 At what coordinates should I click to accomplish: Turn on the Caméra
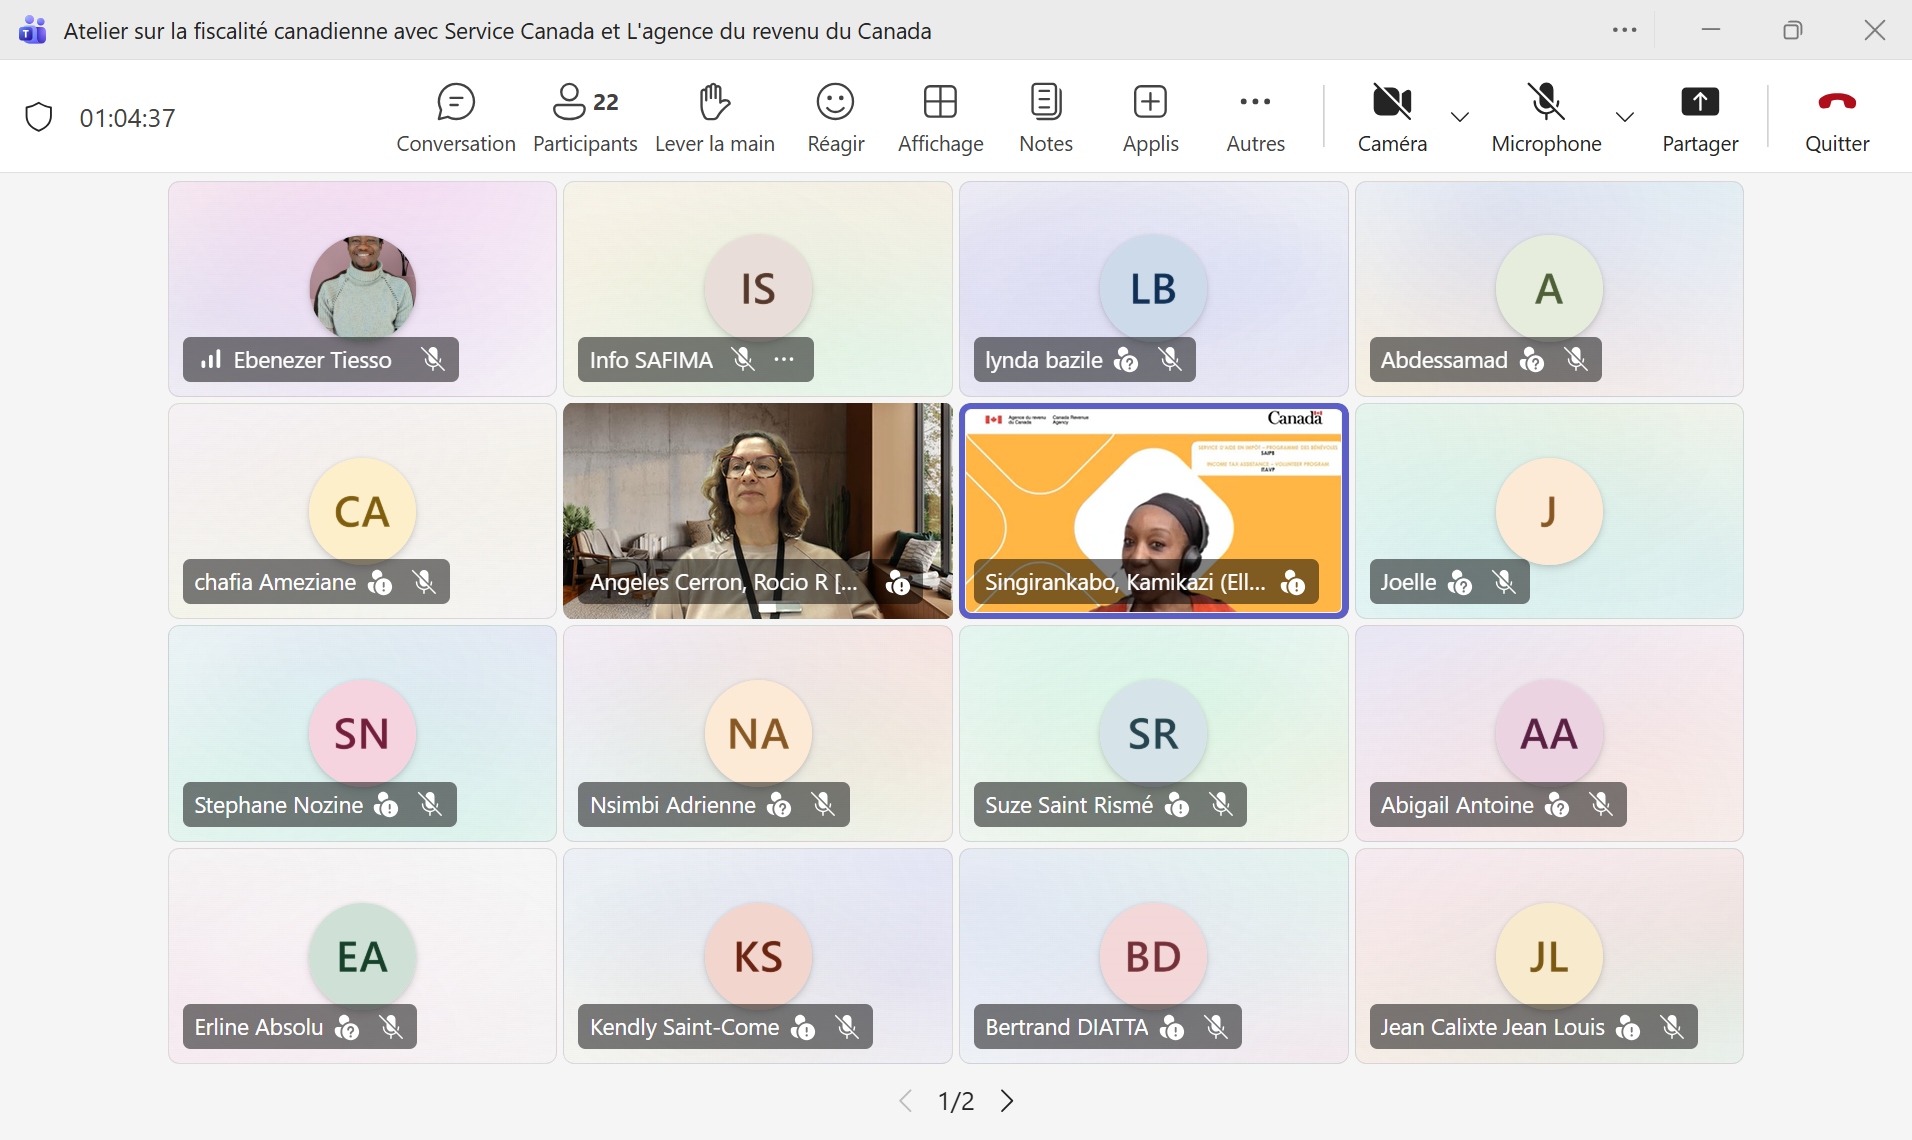coord(1391,118)
